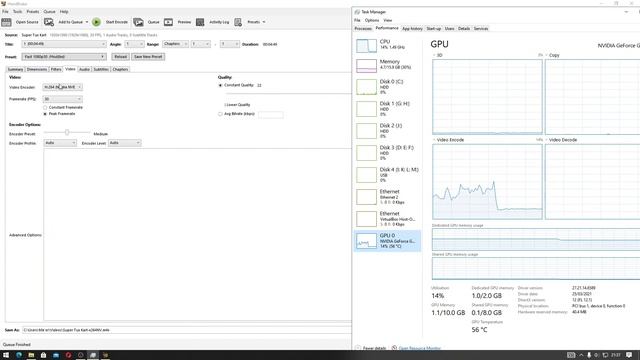The height and width of the screenshot is (360, 640).
Task: Select the Avg Bitrate (kbps) radio button
Action: coord(220,114)
